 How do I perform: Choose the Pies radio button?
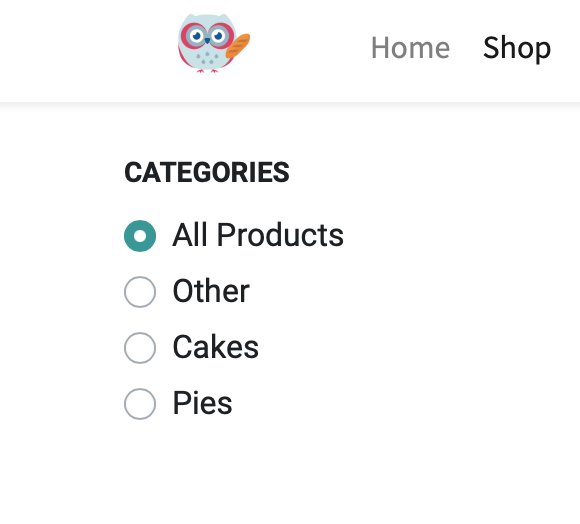(x=140, y=403)
